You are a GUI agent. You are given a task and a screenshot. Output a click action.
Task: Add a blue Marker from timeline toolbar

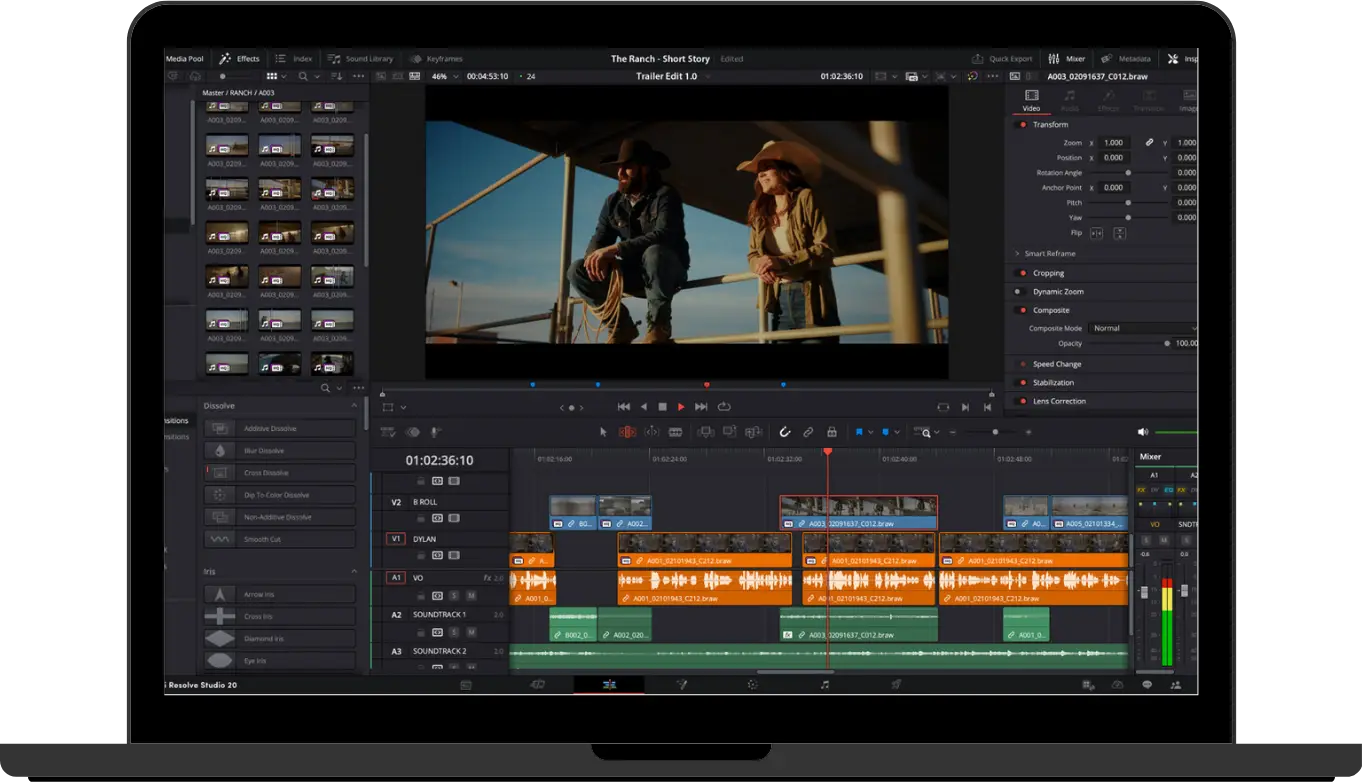(885, 432)
